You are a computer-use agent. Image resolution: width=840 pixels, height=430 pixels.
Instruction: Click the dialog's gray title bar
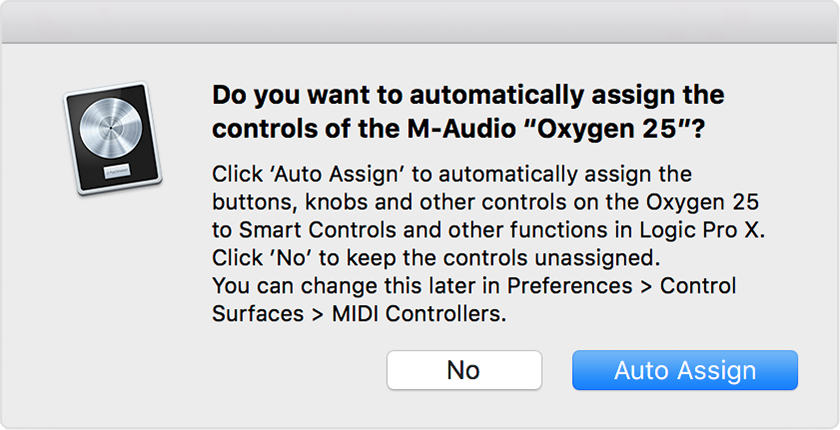[420, 21]
